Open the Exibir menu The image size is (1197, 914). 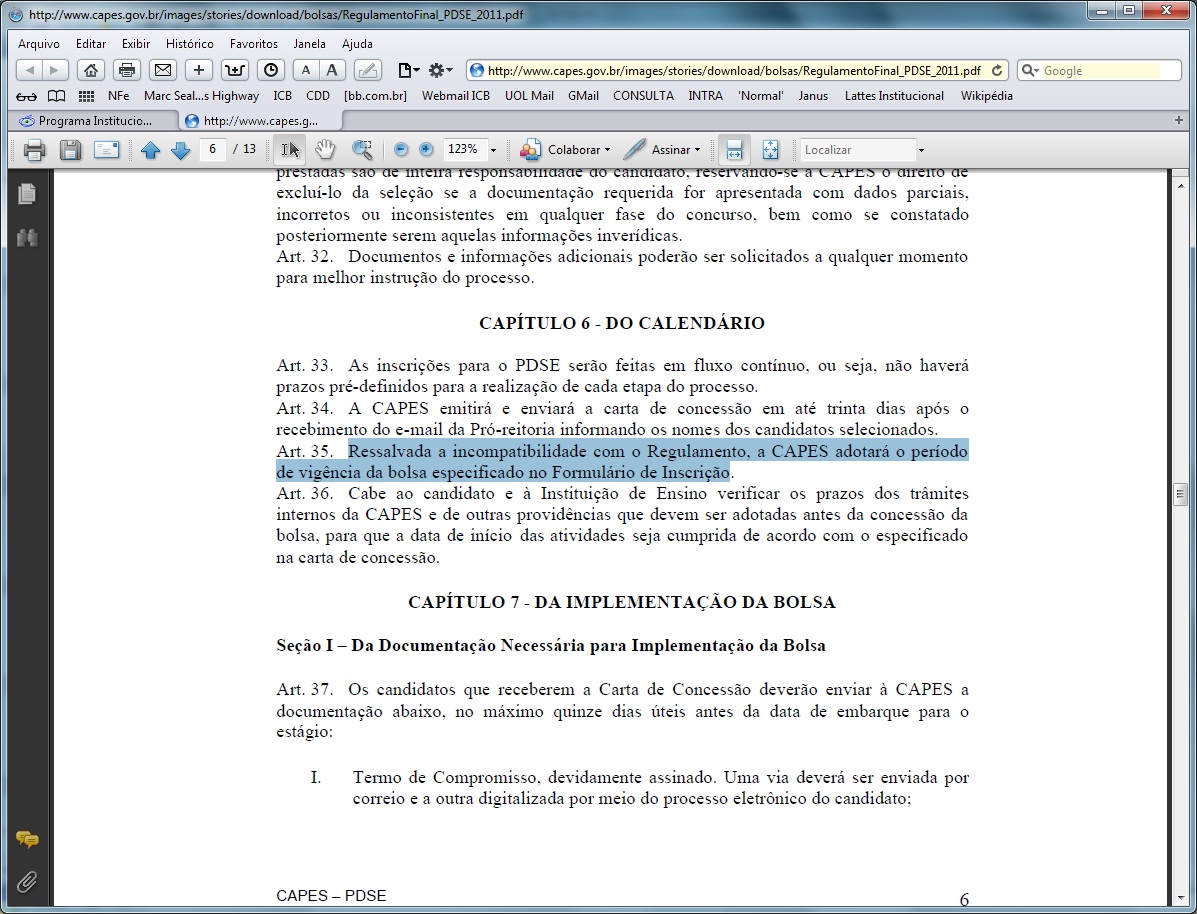136,44
